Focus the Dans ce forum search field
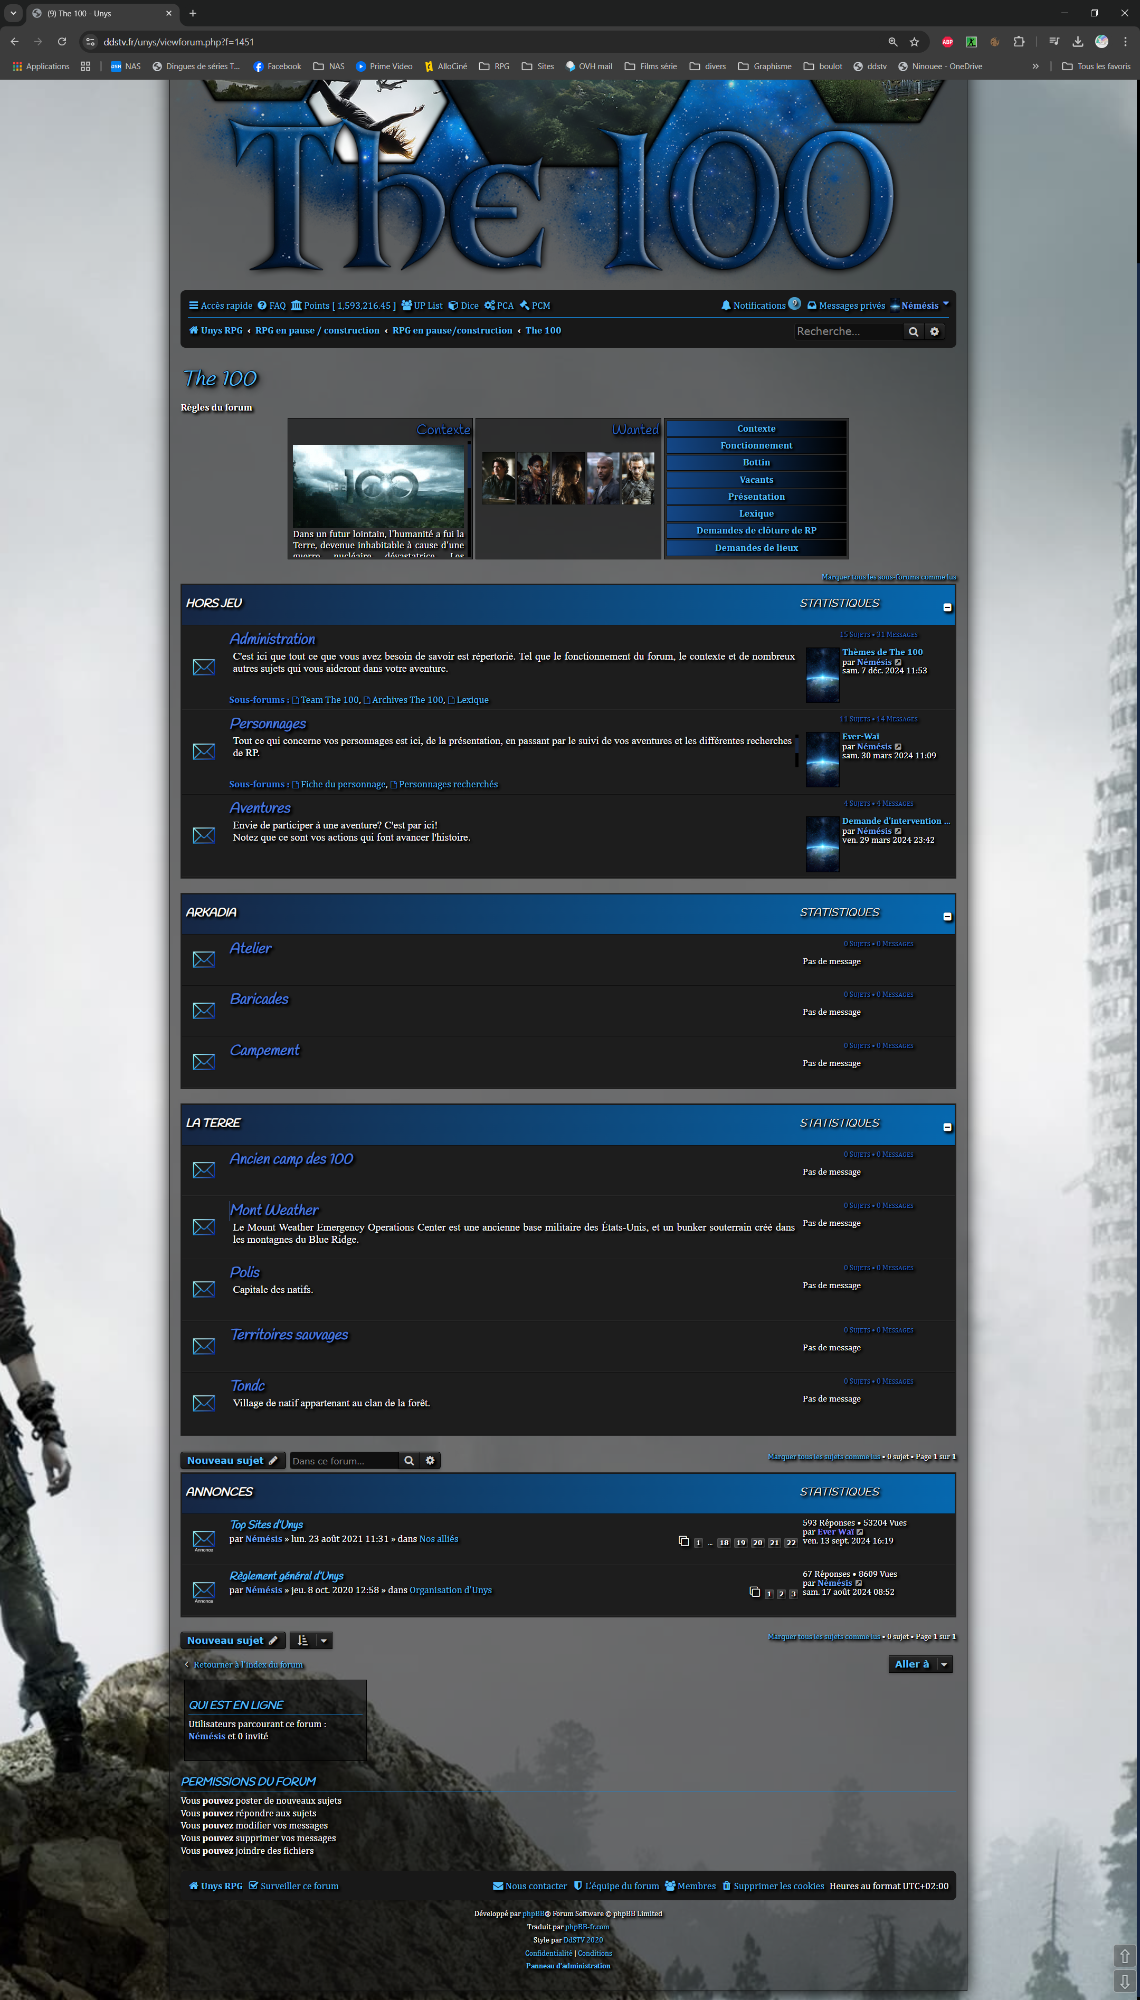Image resolution: width=1140 pixels, height=2000 pixels. click(x=344, y=1461)
